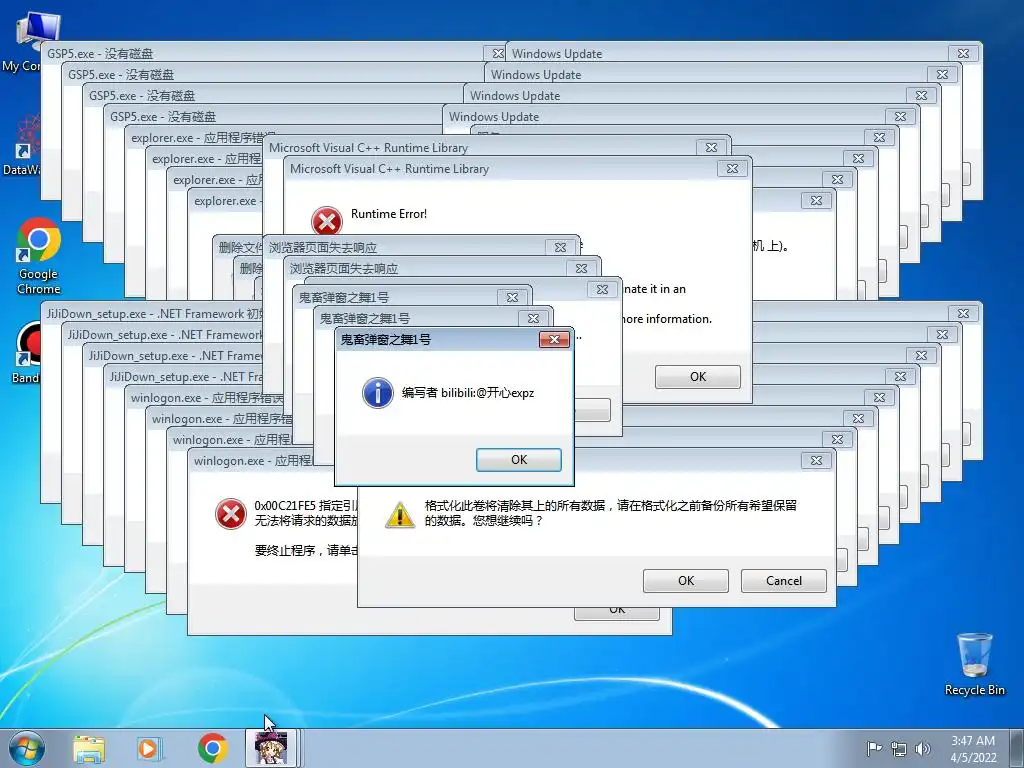This screenshot has height=768, width=1024.
Task: Close the front Microsoft Visual C++ Runtime Library dialog
Action: click(x=732, y=168)
